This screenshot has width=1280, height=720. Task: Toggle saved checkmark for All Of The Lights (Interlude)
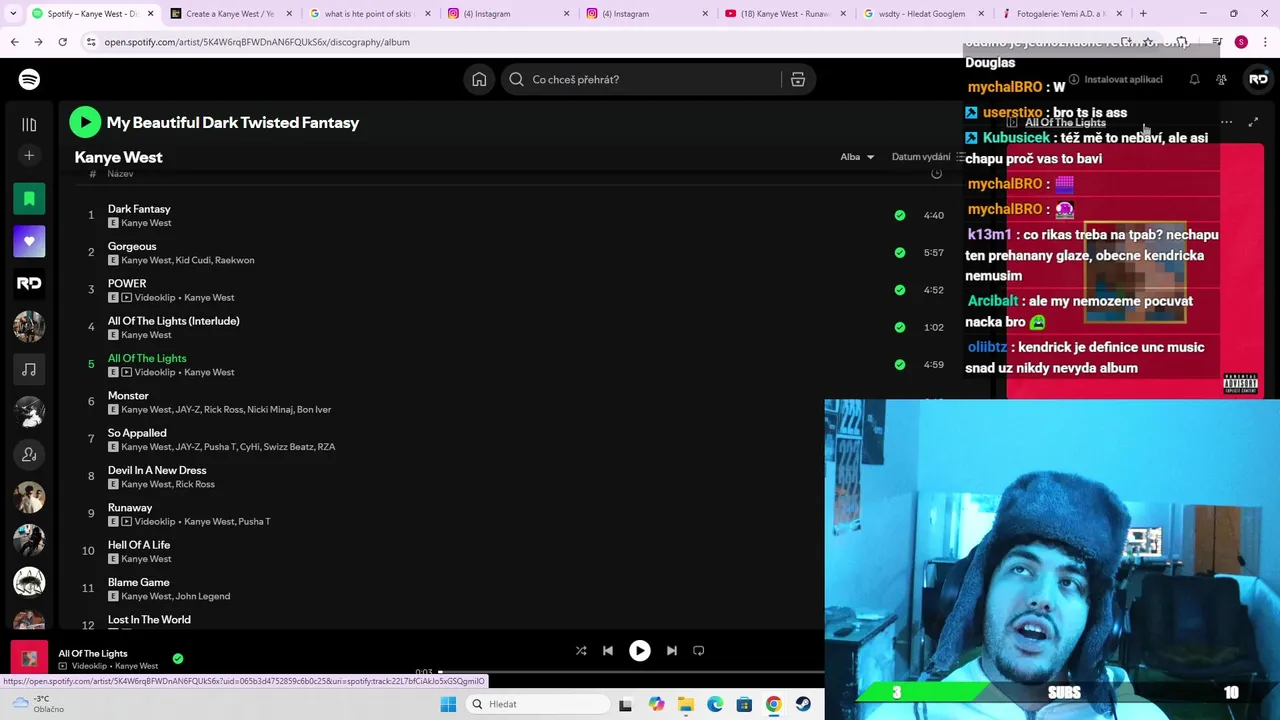(x=900, y=327)
